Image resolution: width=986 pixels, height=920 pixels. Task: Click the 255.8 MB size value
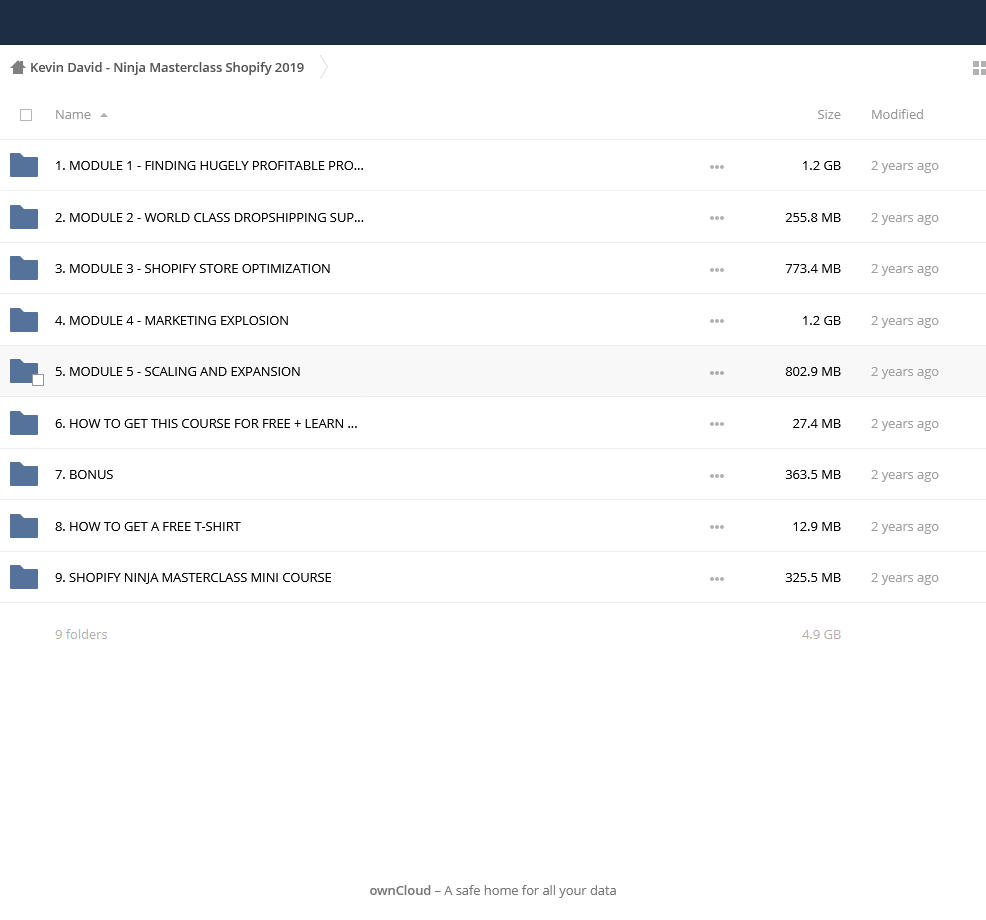812,217
